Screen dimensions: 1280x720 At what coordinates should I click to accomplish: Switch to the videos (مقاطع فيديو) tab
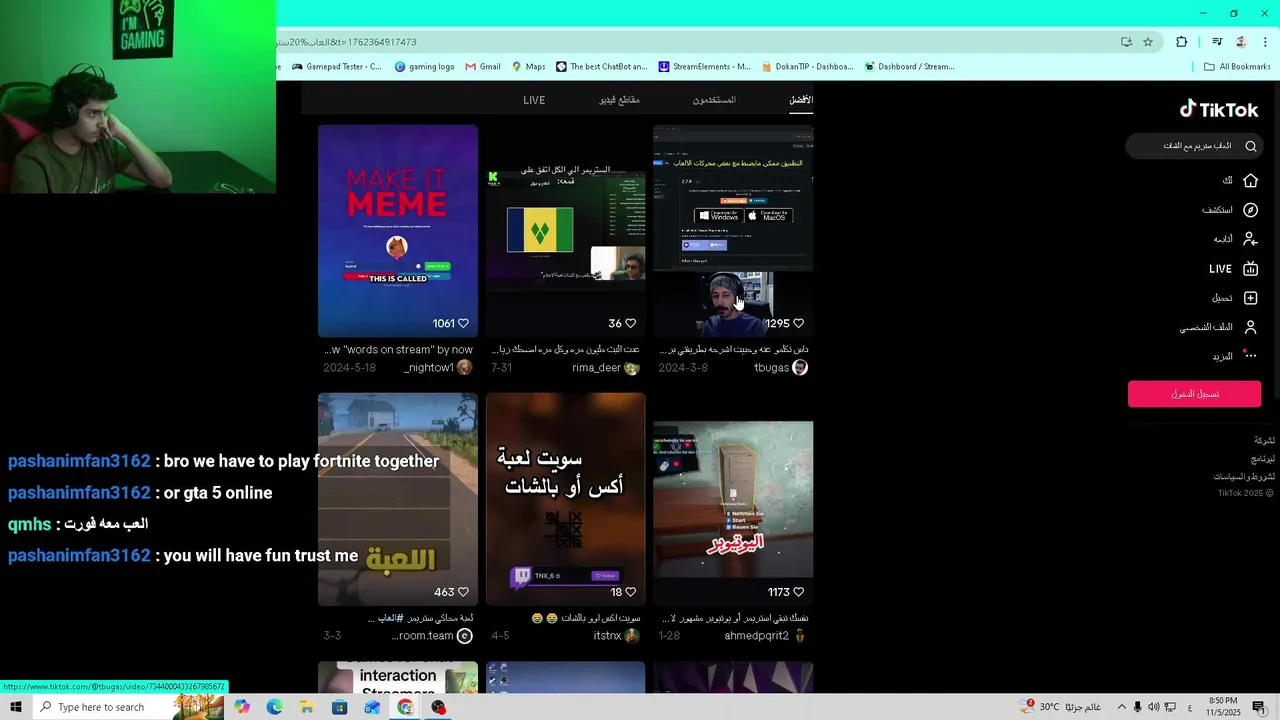619,100
